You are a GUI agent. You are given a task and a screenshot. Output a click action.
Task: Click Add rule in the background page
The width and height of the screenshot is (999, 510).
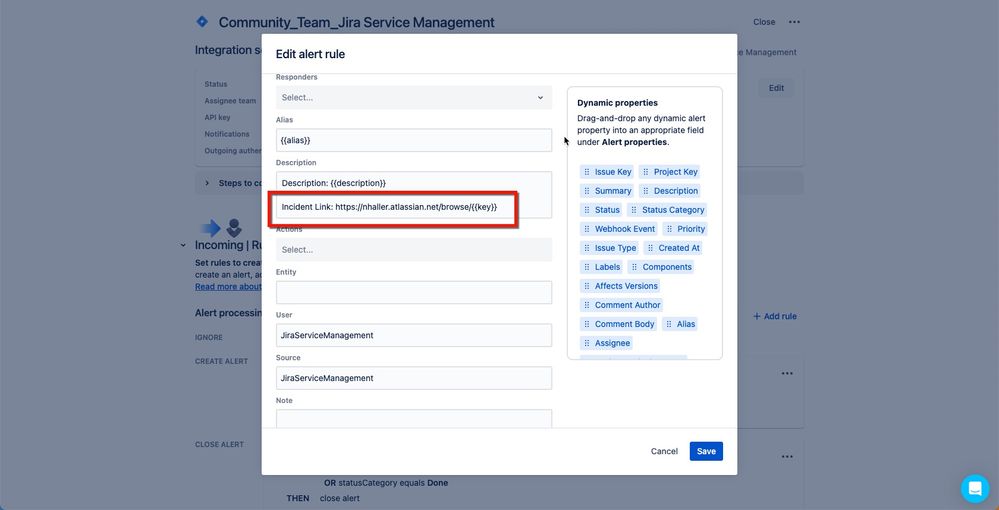pyautogui.click(x=775, y=316)
